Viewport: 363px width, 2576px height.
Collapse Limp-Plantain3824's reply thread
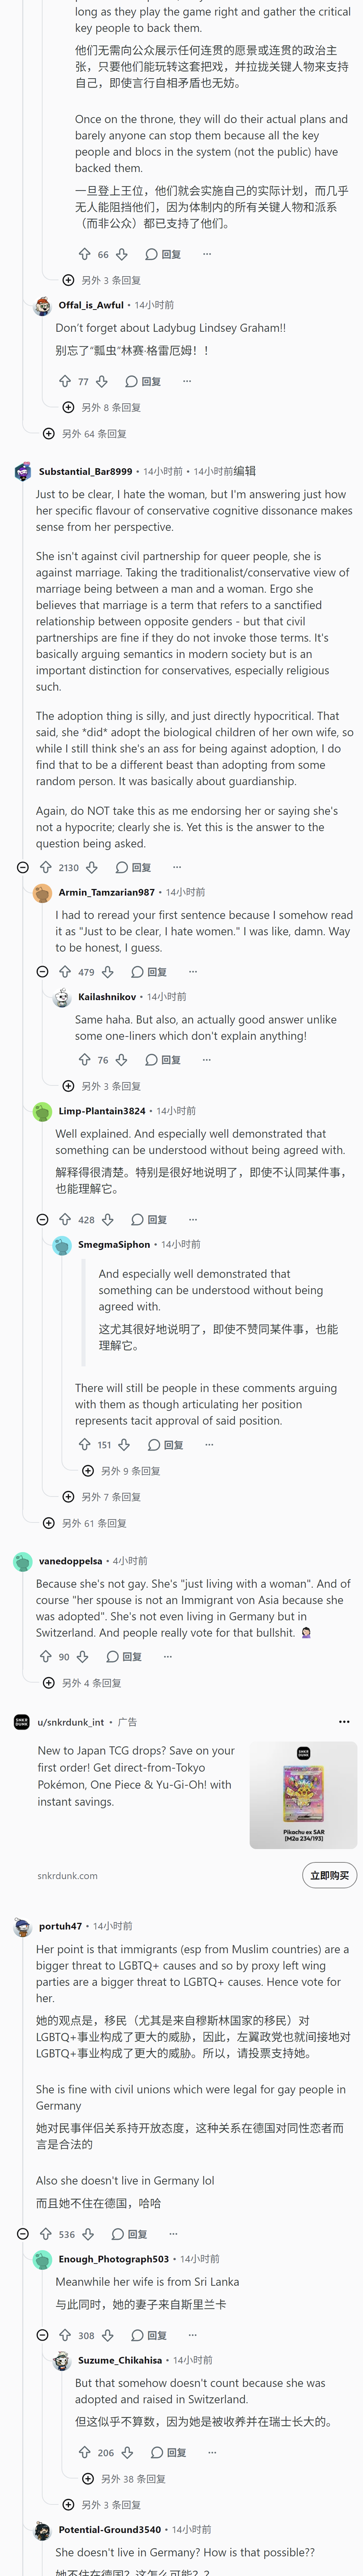42,1219
